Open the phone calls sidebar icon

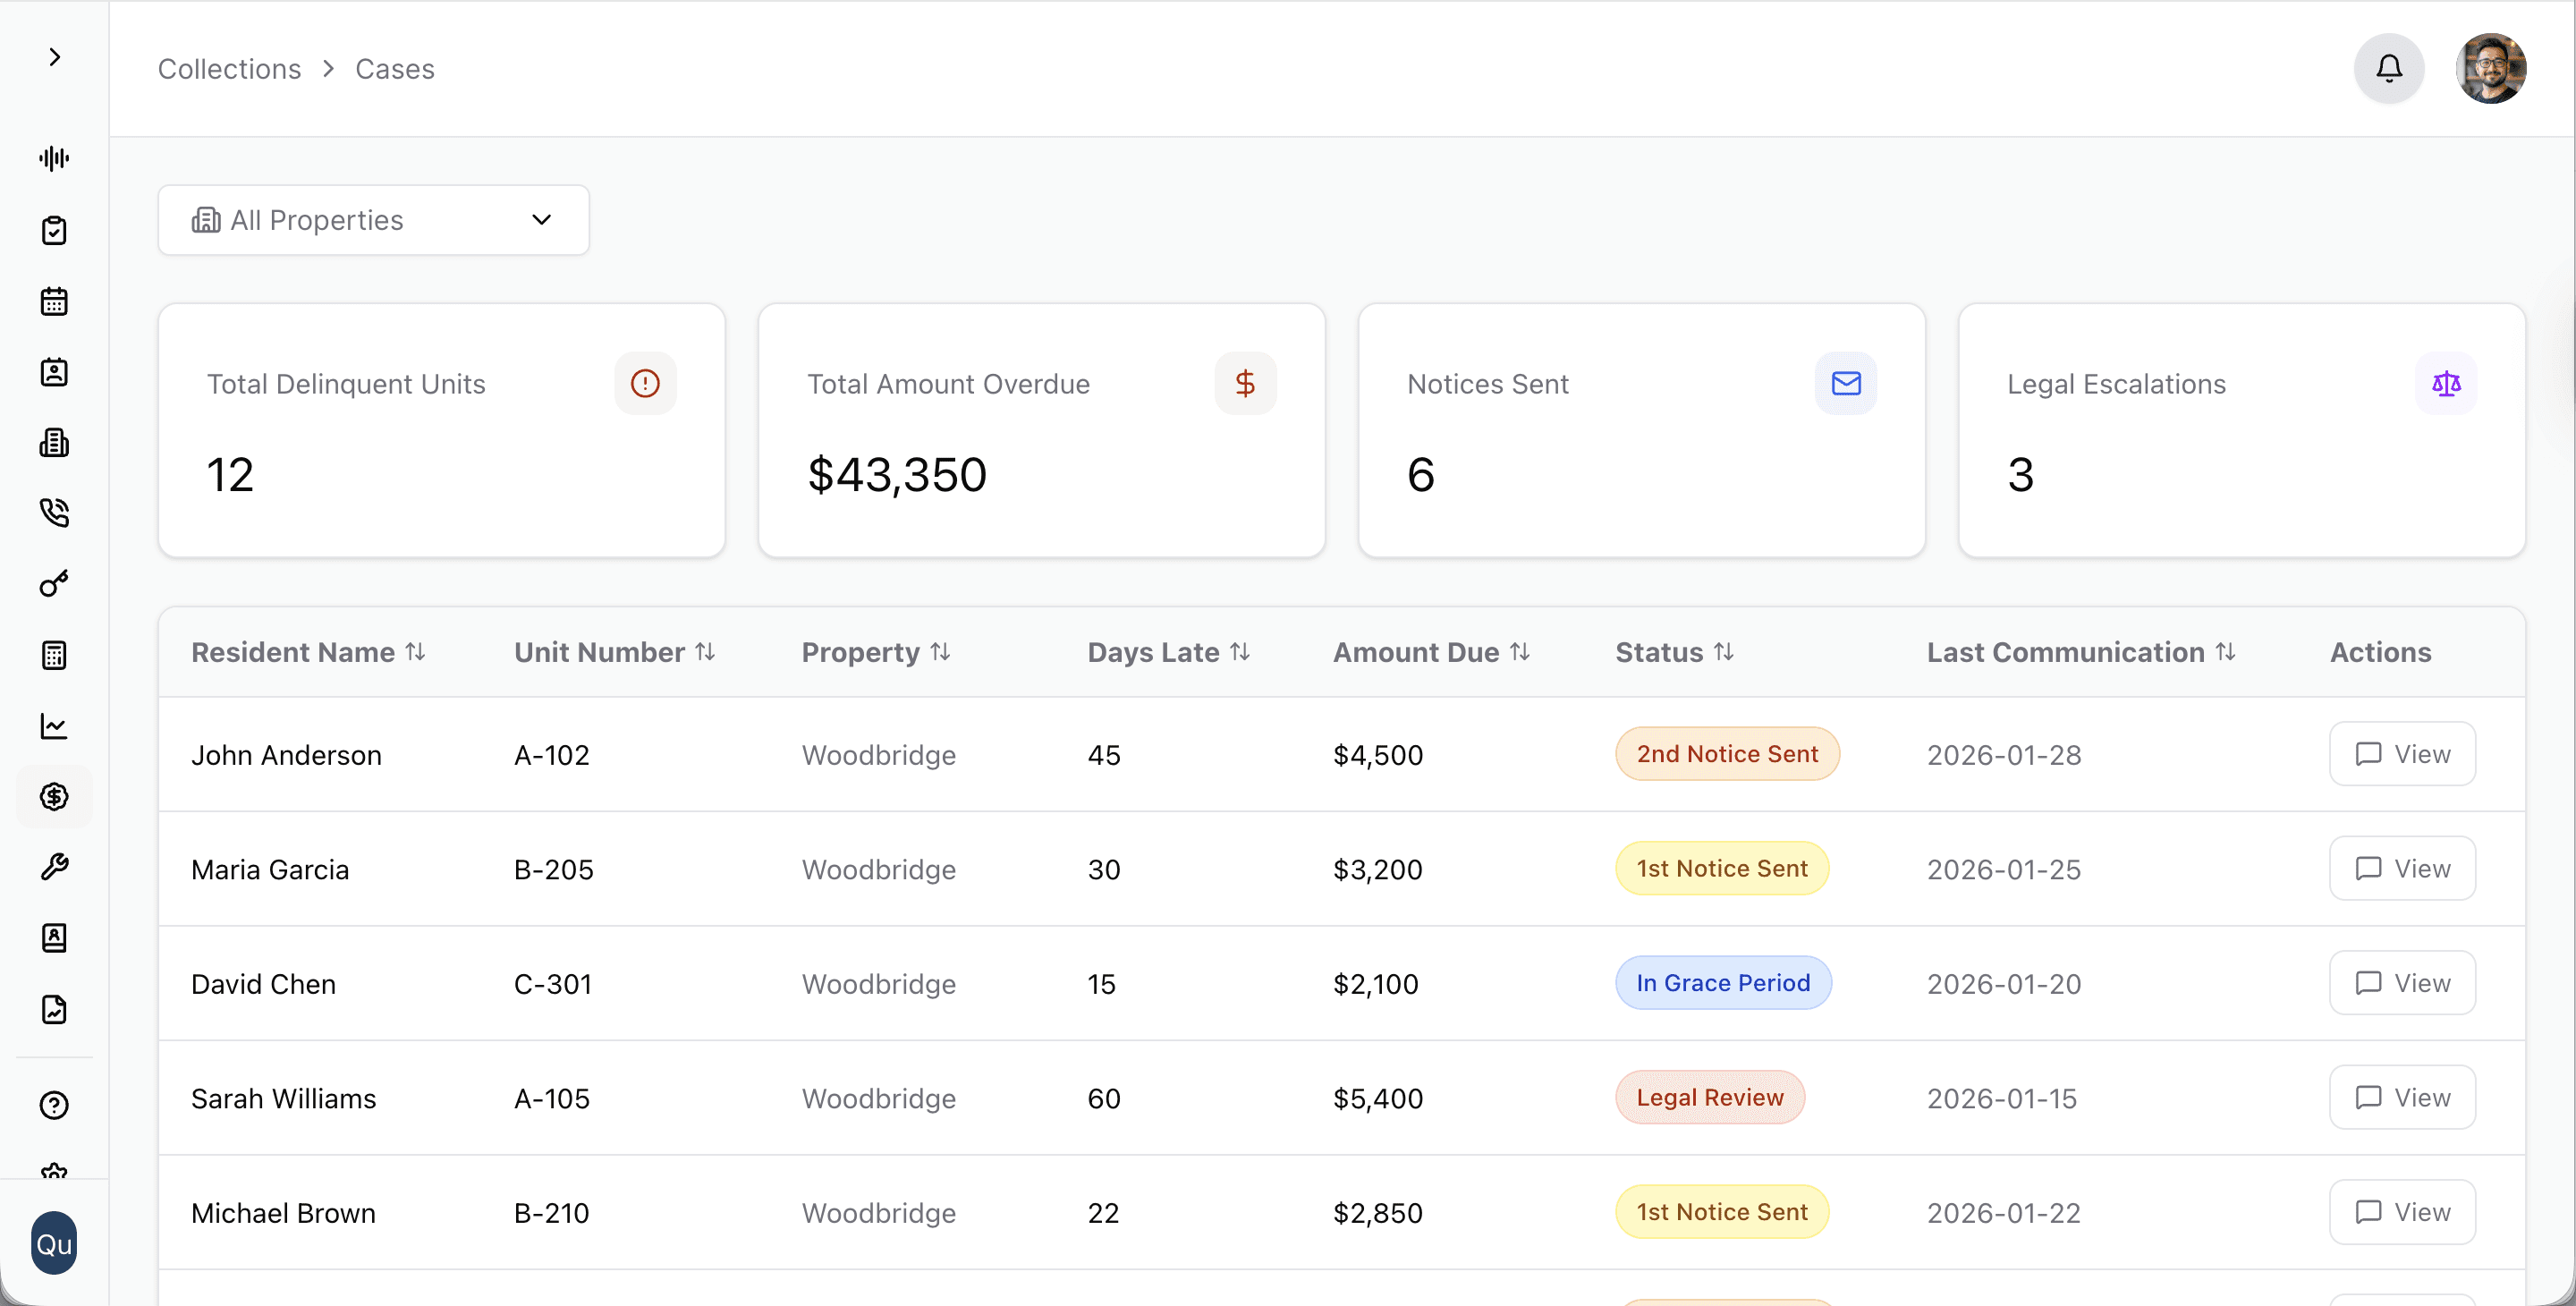tap(54, 513)
